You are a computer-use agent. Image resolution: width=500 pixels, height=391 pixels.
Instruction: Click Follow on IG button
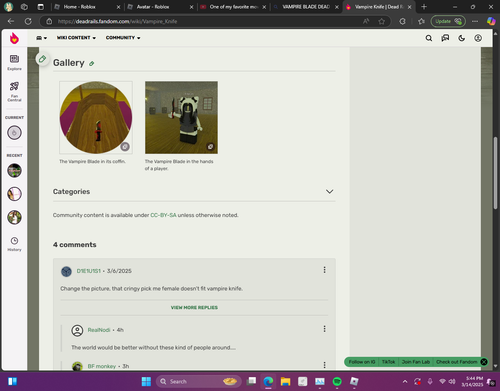(x=362, y=362)
